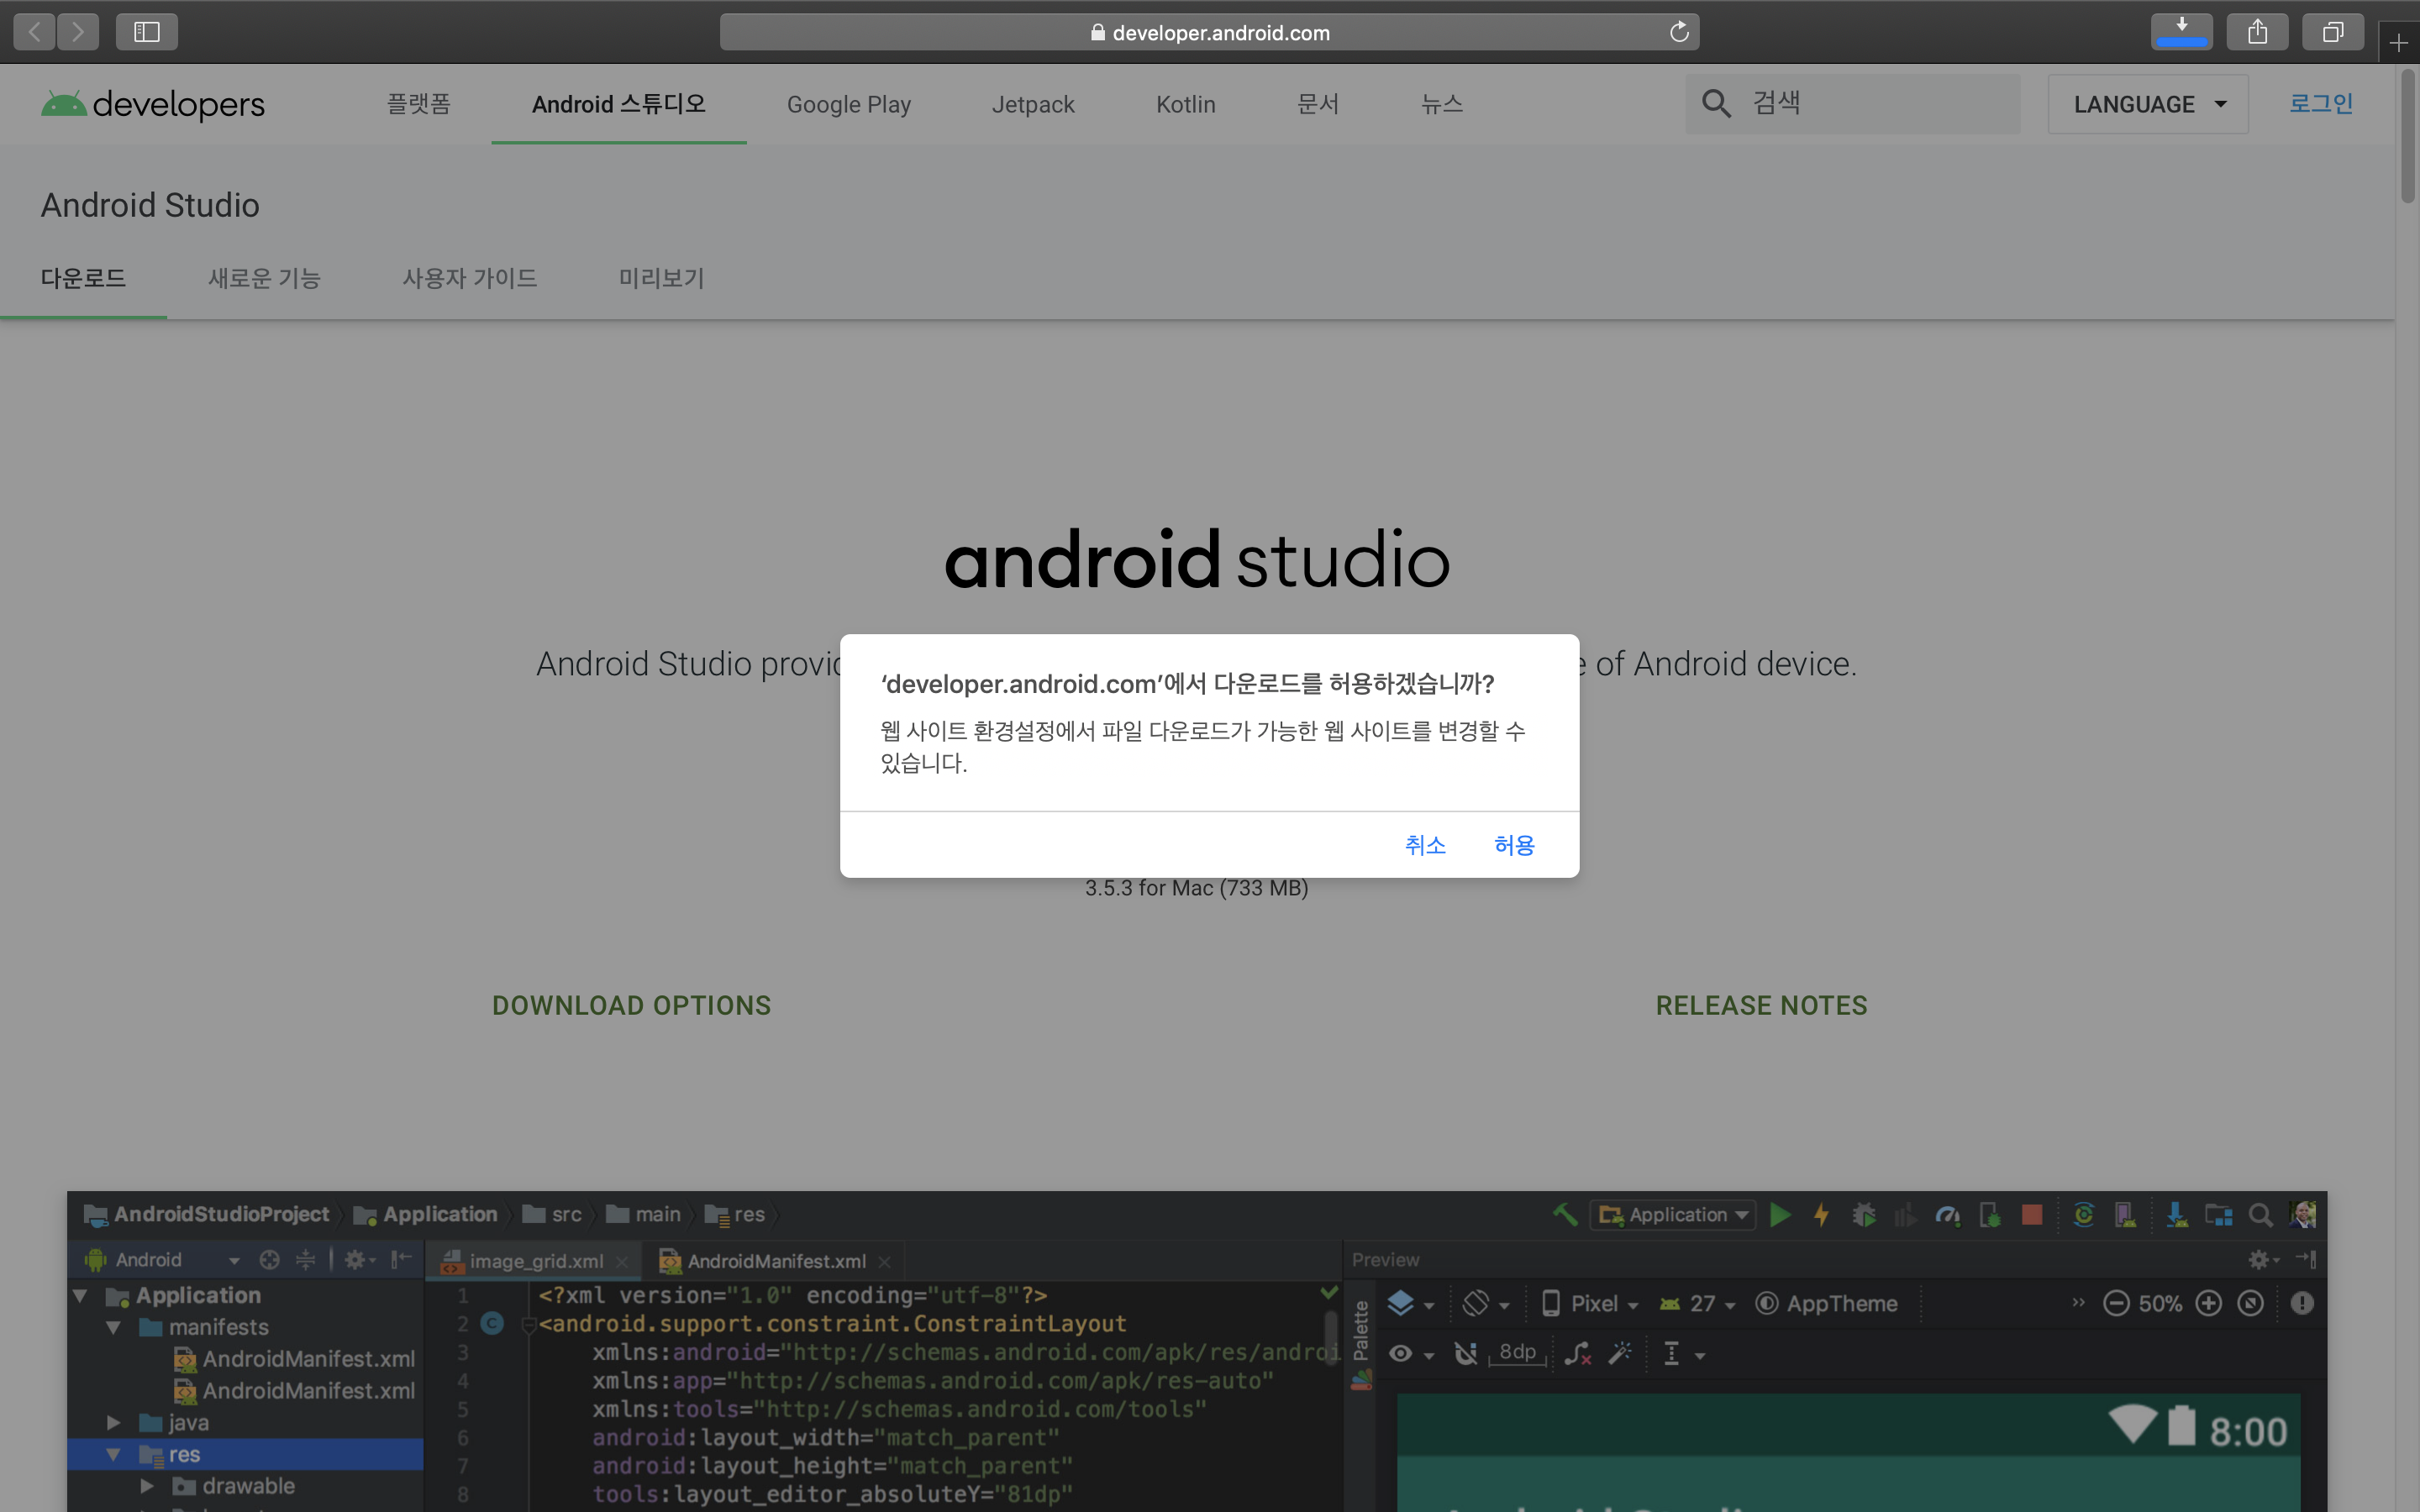Open the Share sheet icon
2420x1512 pixels.
[x=2257, y=31]
